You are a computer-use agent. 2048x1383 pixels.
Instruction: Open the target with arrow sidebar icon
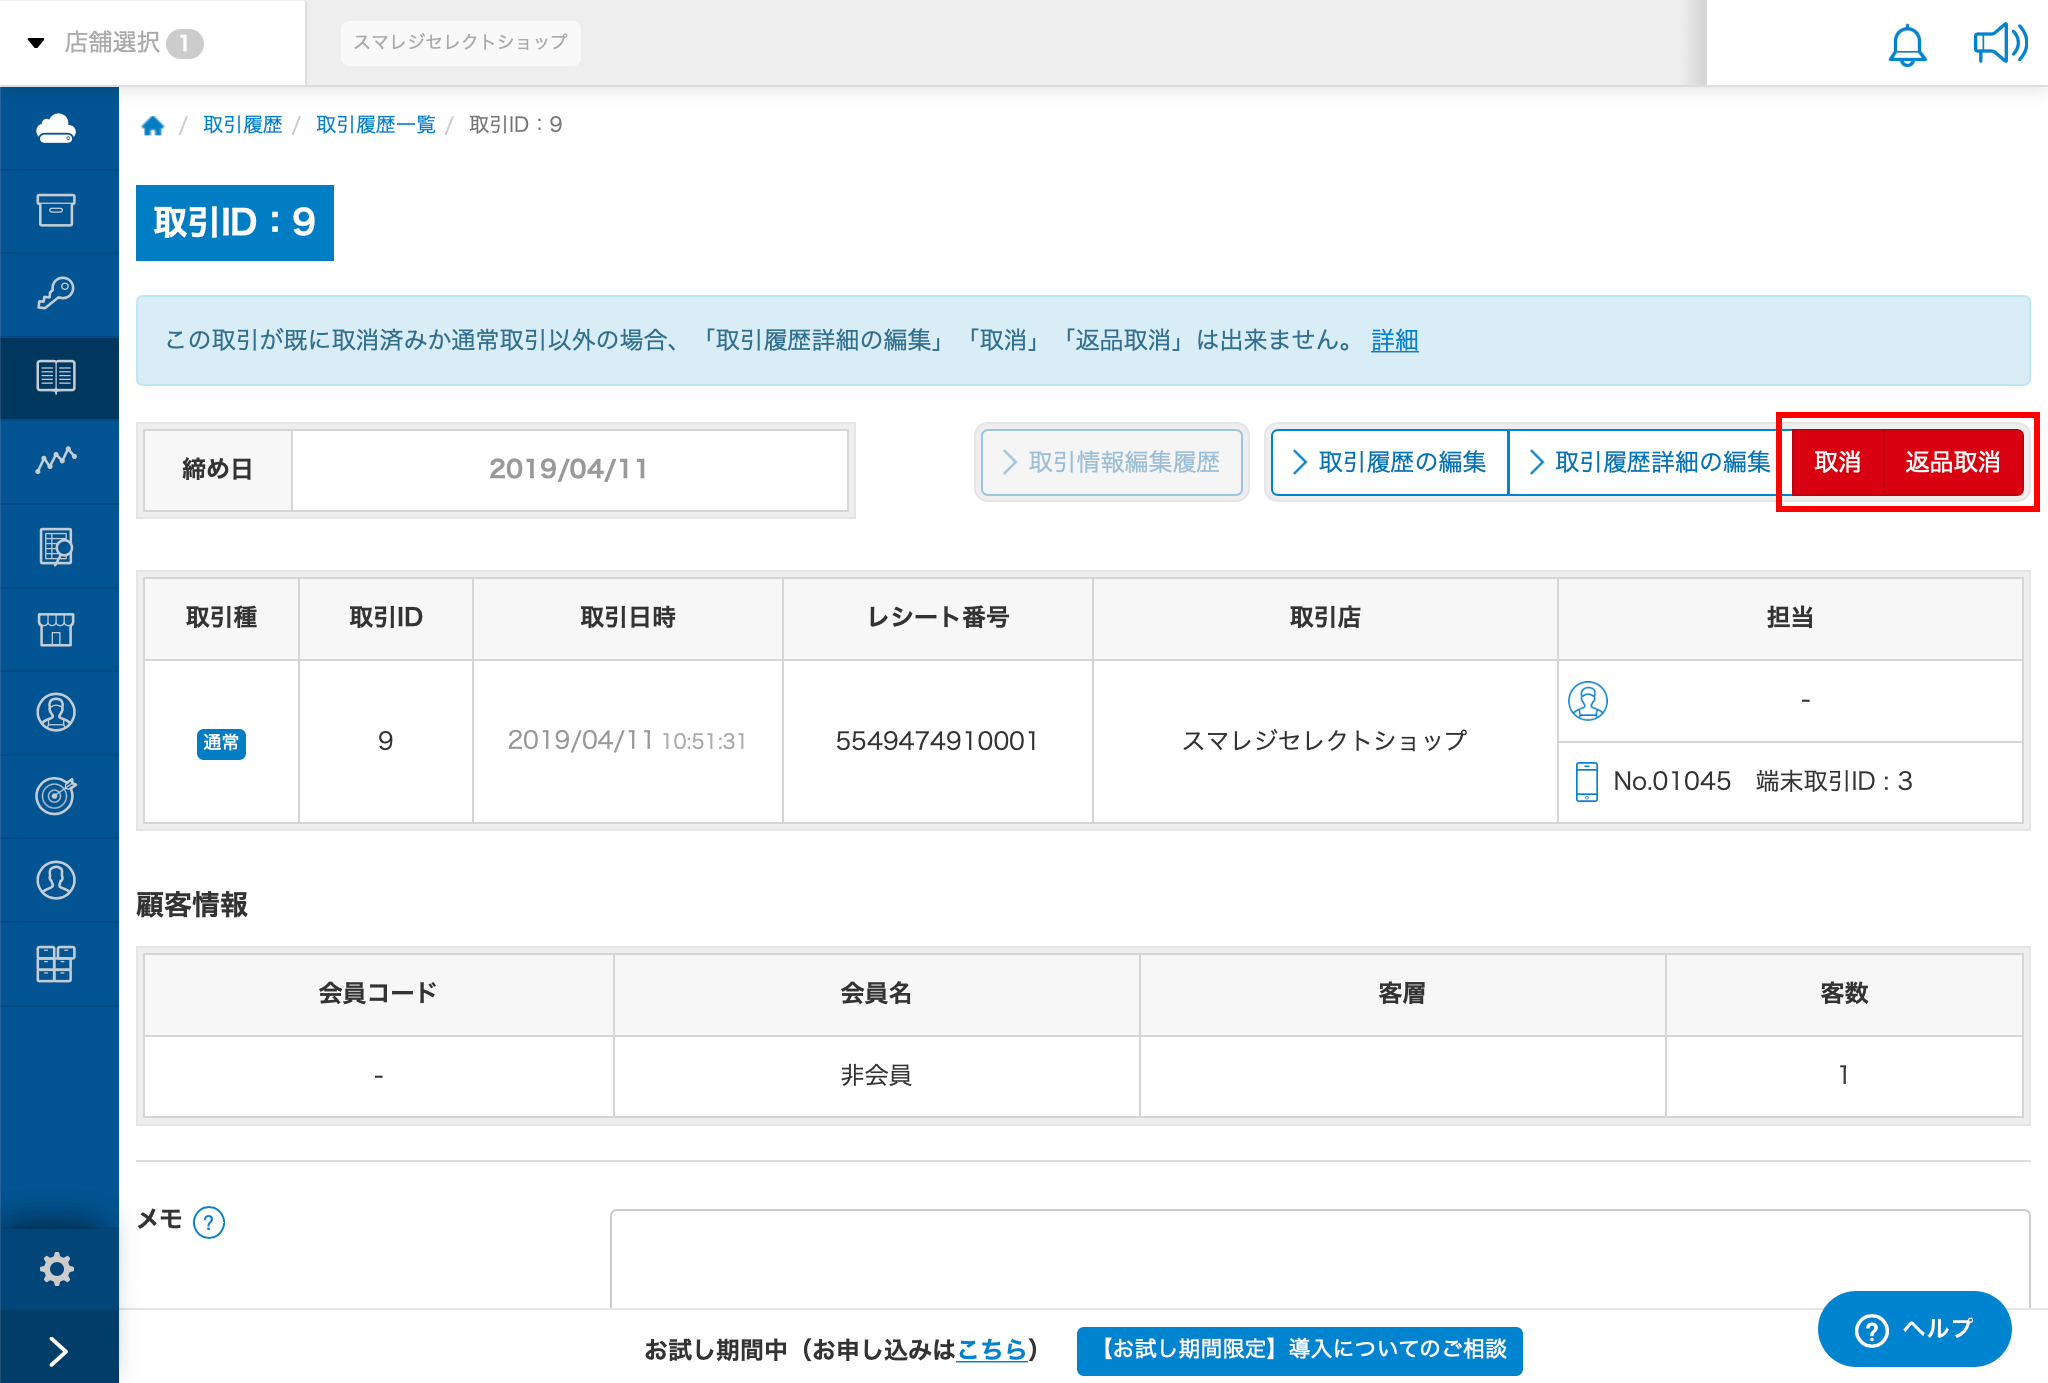point(56,795)
